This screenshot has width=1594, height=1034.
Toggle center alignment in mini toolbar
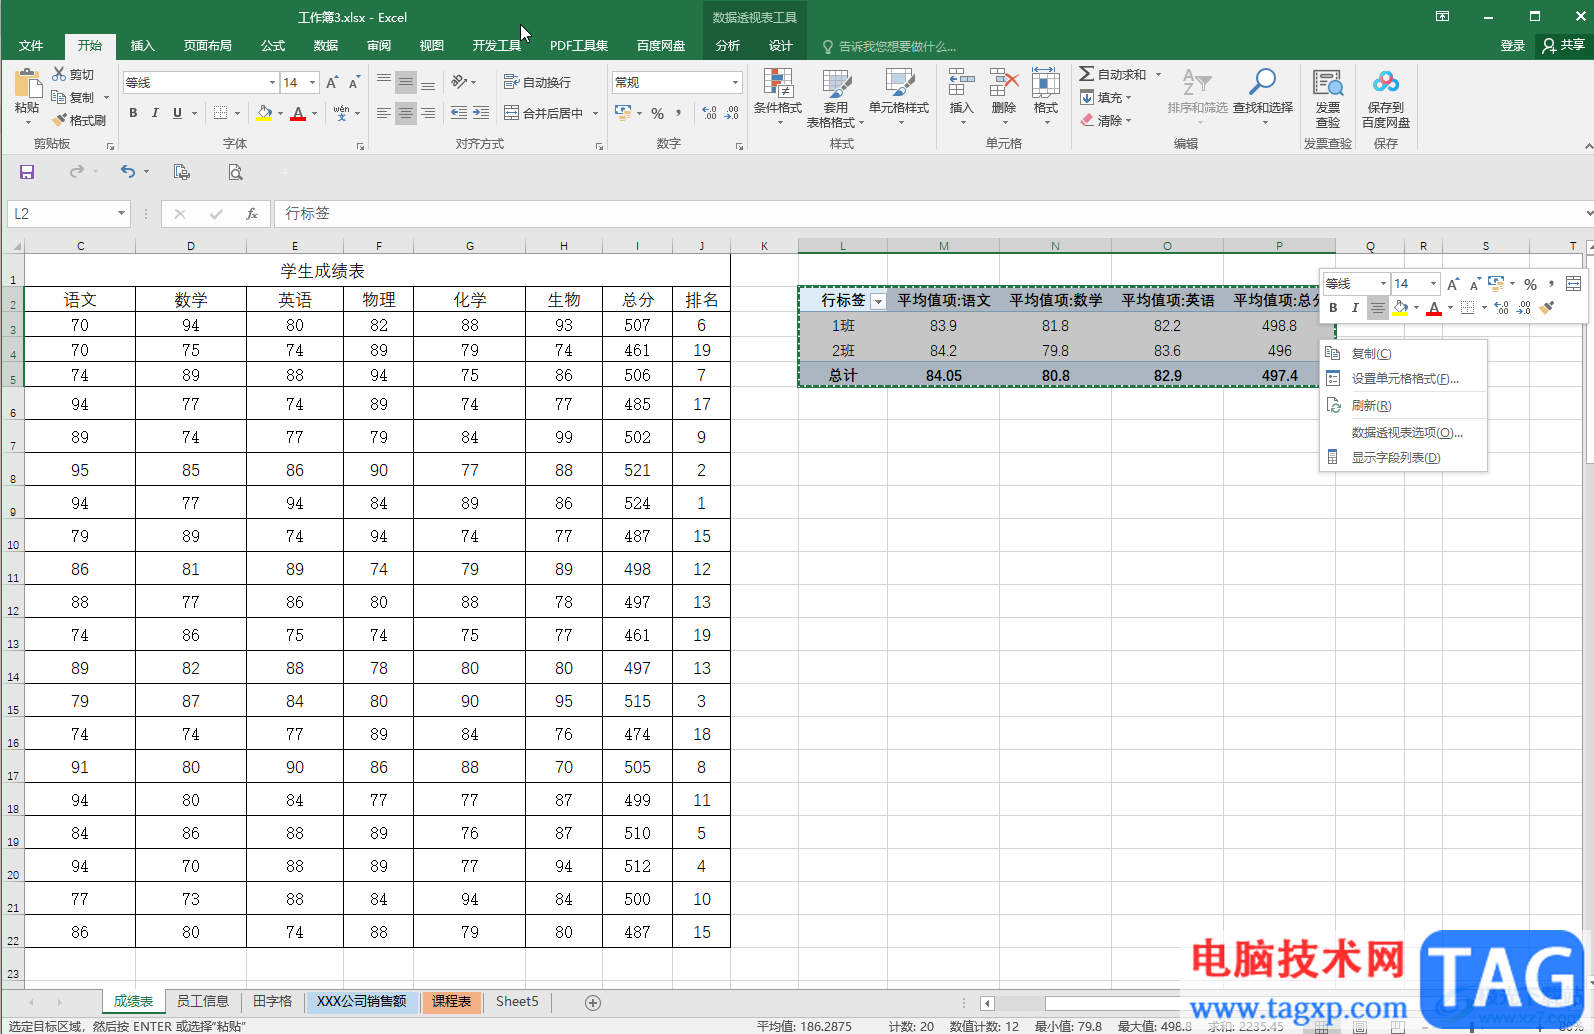tap(1378, 308)
